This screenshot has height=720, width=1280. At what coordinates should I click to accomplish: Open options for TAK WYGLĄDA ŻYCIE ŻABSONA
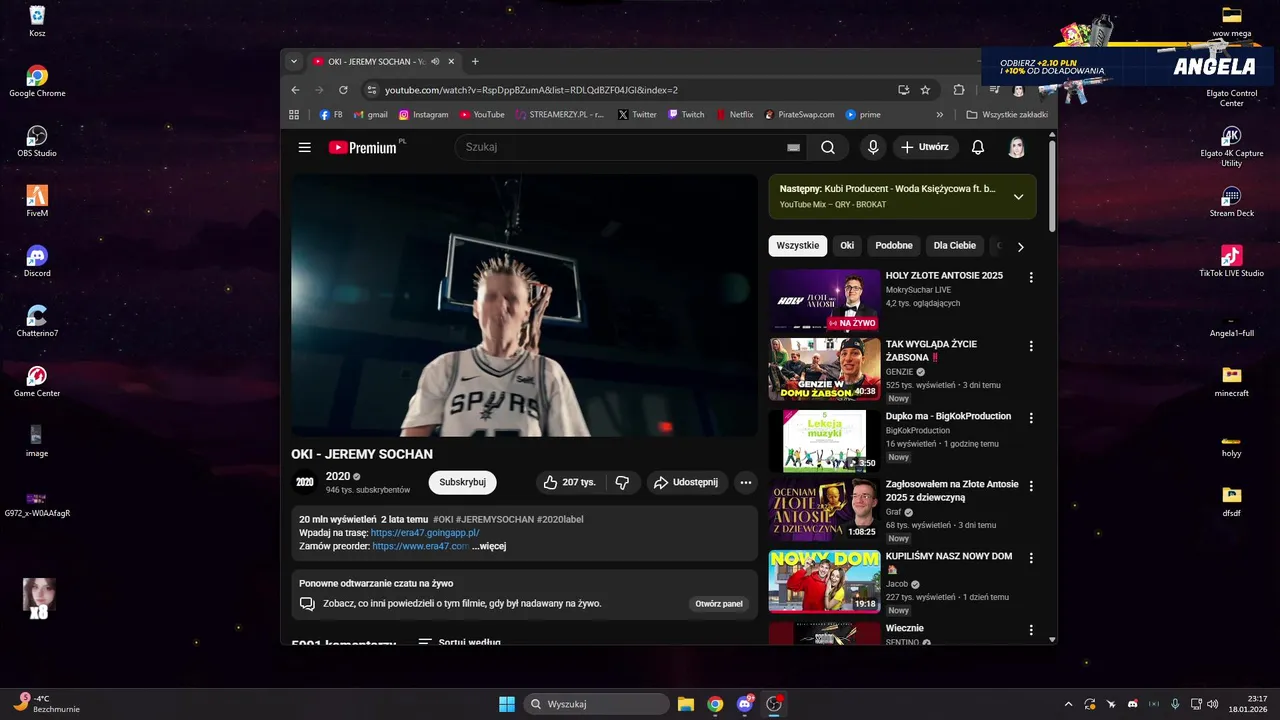[1031, 346]
